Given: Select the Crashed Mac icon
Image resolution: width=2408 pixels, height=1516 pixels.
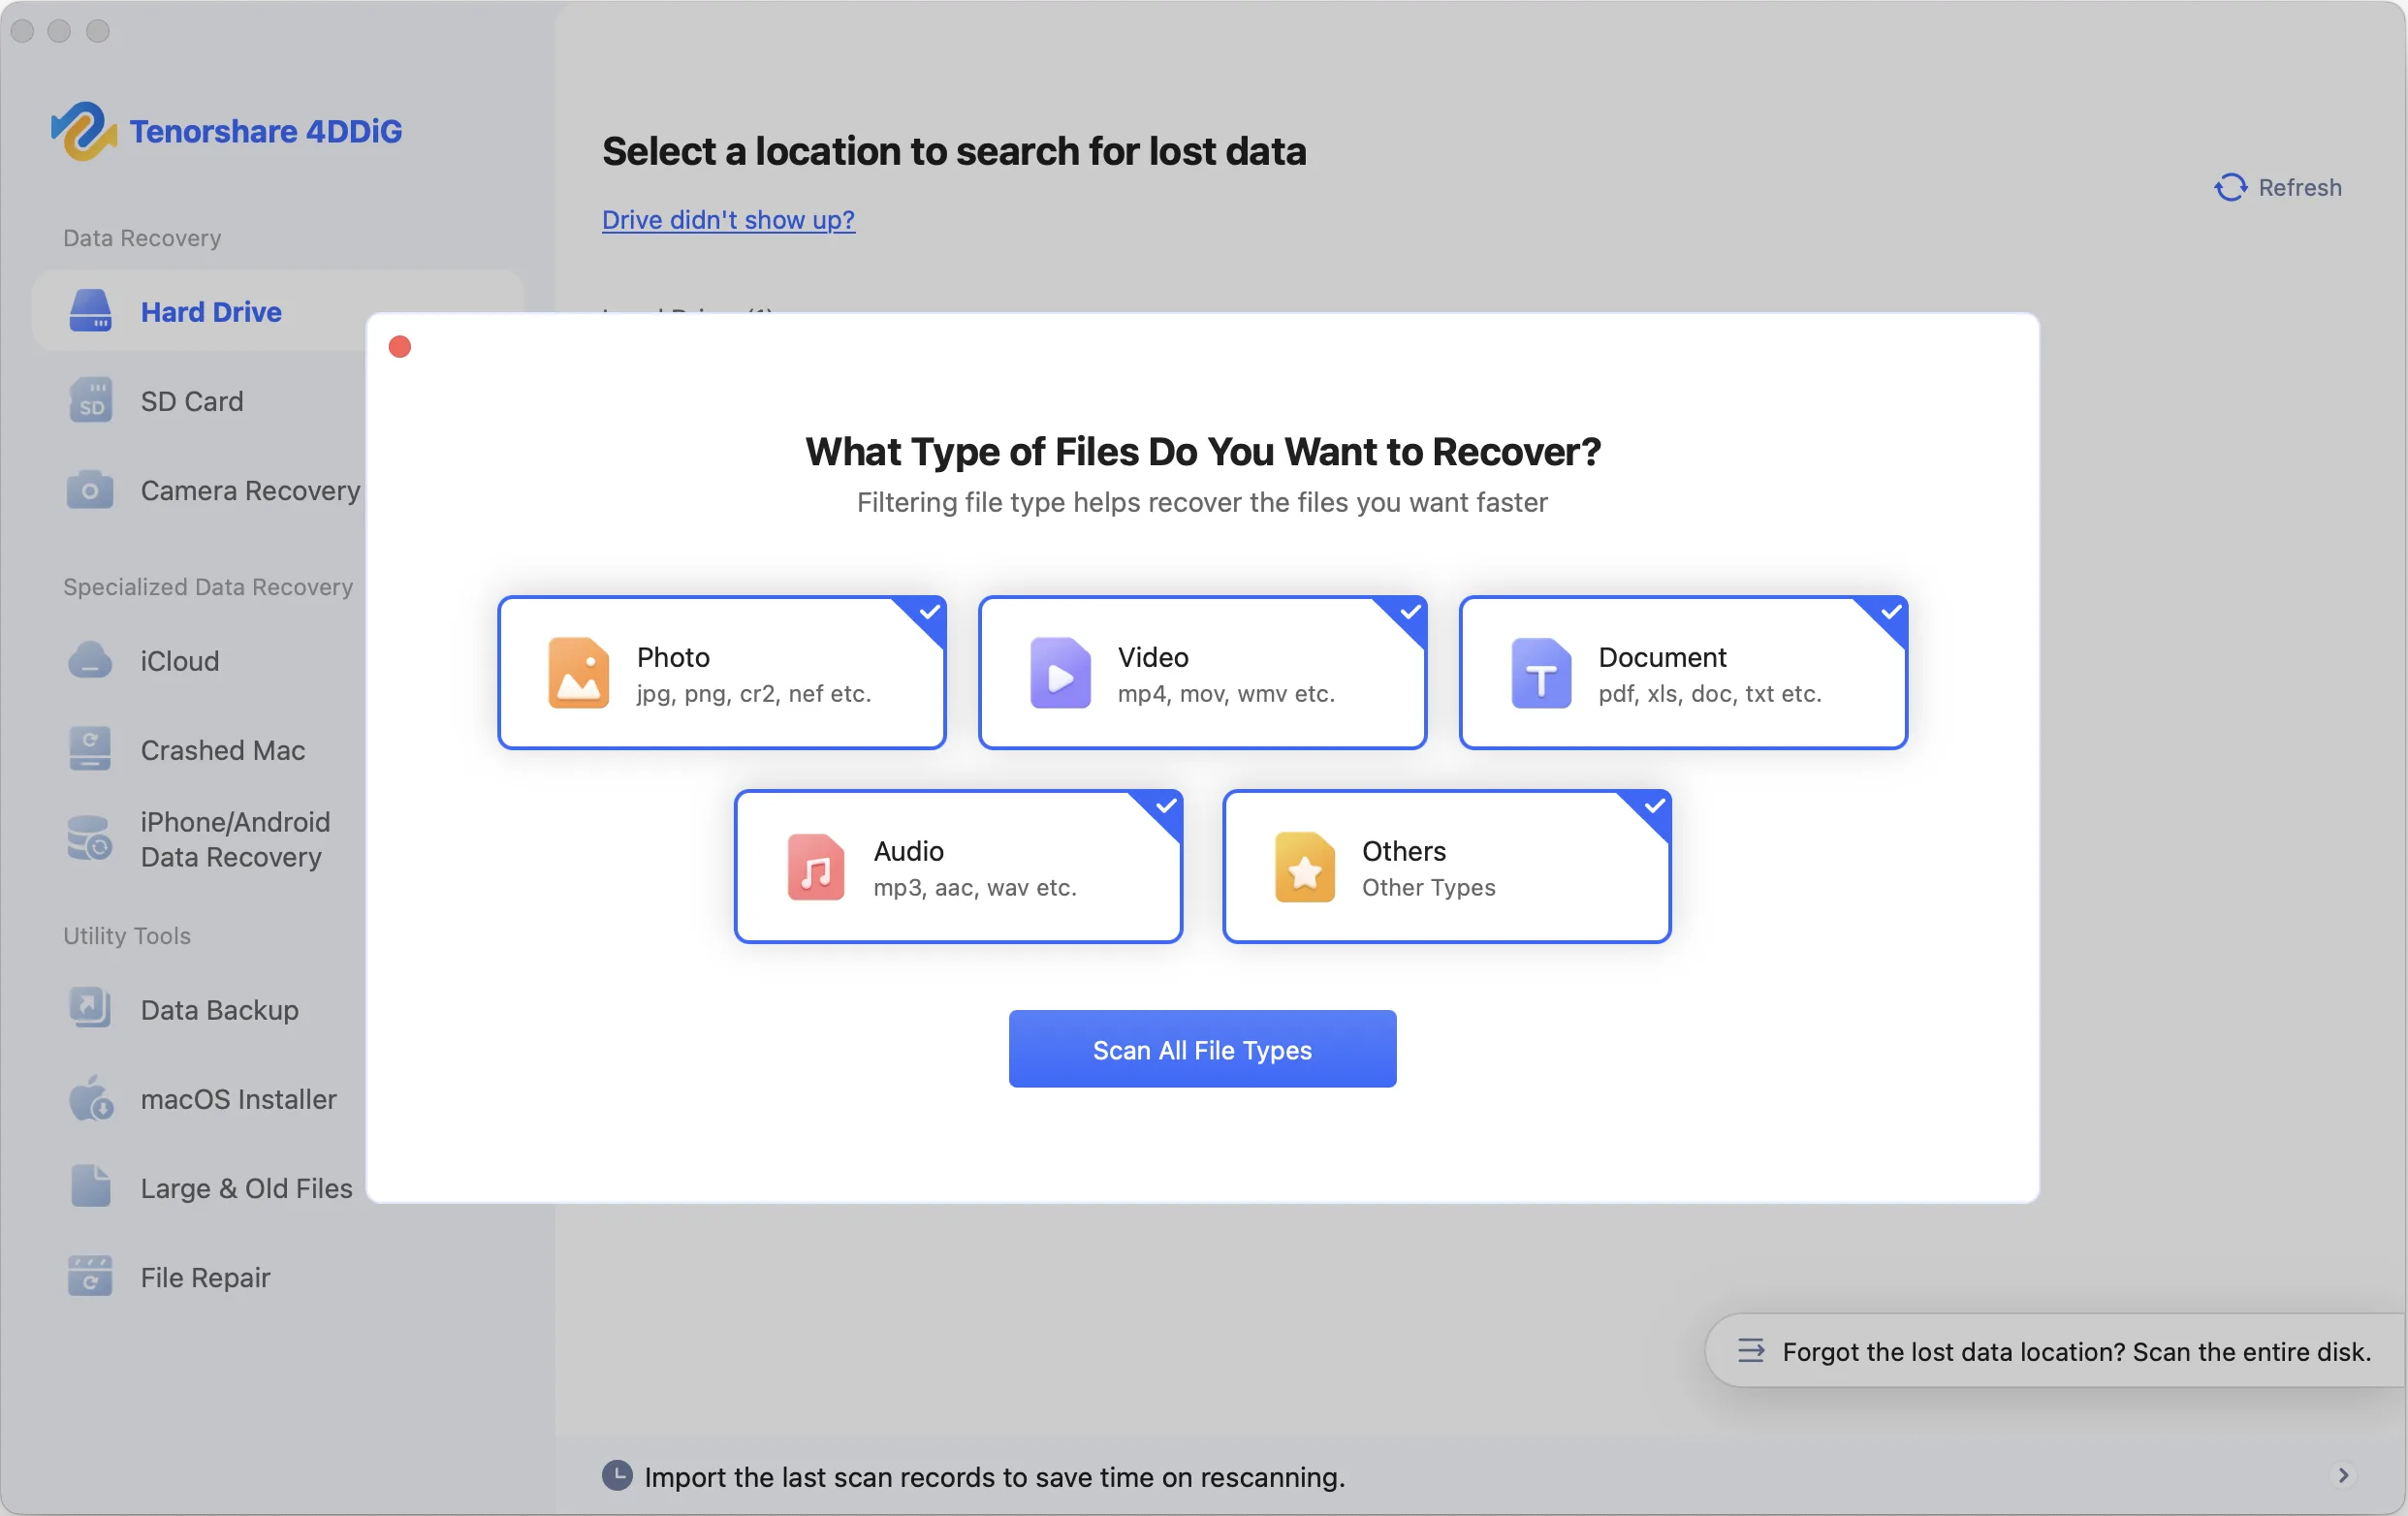Looking at the screenshot, I should tap(90, 750).
